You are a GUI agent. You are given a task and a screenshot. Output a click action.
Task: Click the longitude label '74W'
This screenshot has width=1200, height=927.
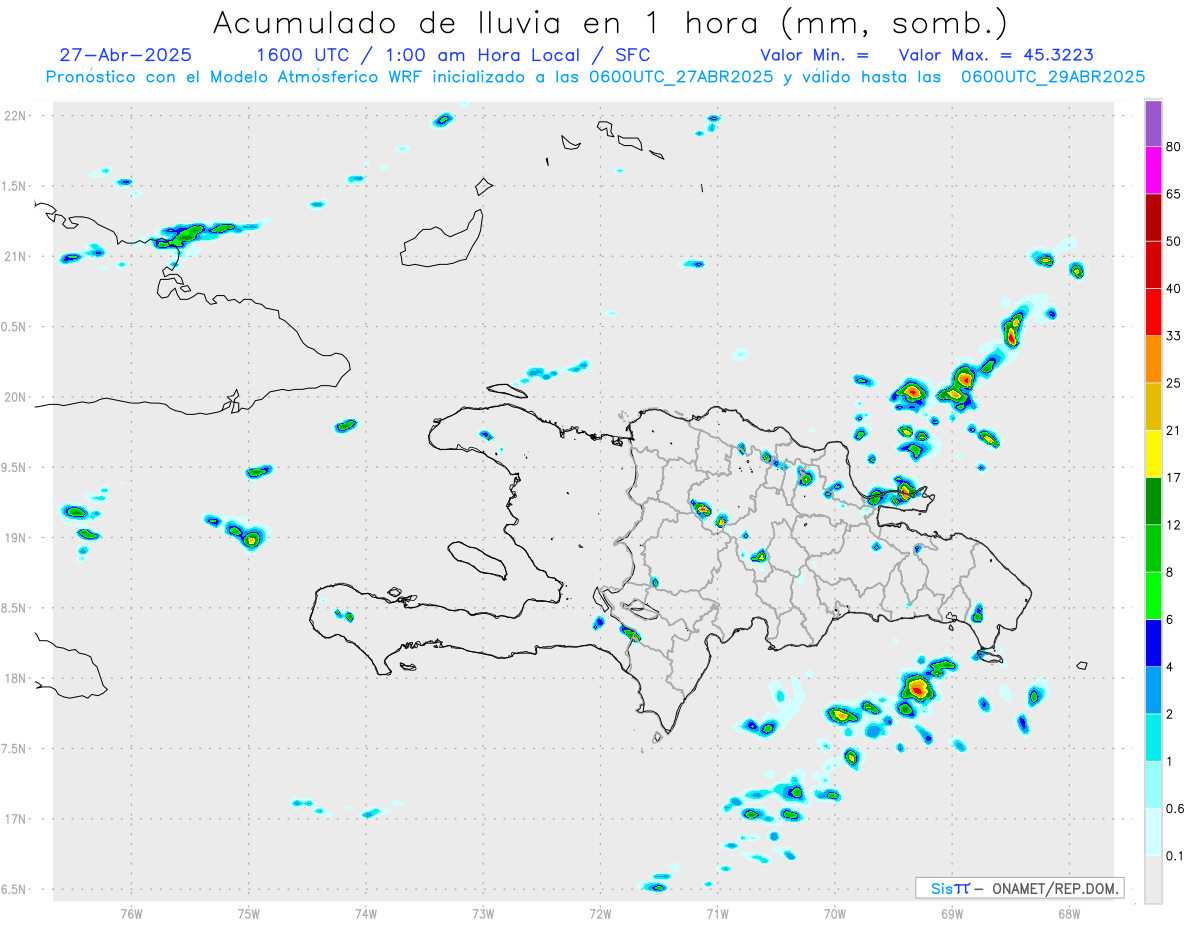coord(366,912)
